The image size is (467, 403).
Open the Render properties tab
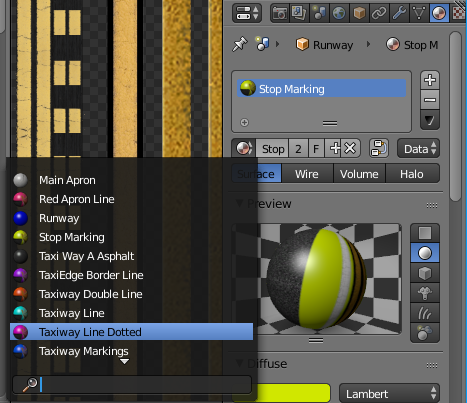(x=280, y=13)
